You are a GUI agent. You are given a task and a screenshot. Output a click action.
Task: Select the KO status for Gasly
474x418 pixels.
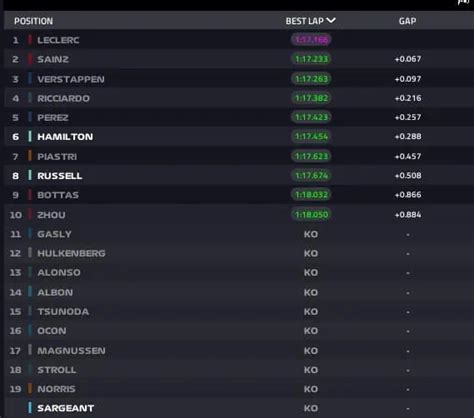pyautogui.click(x=311, y=234)
